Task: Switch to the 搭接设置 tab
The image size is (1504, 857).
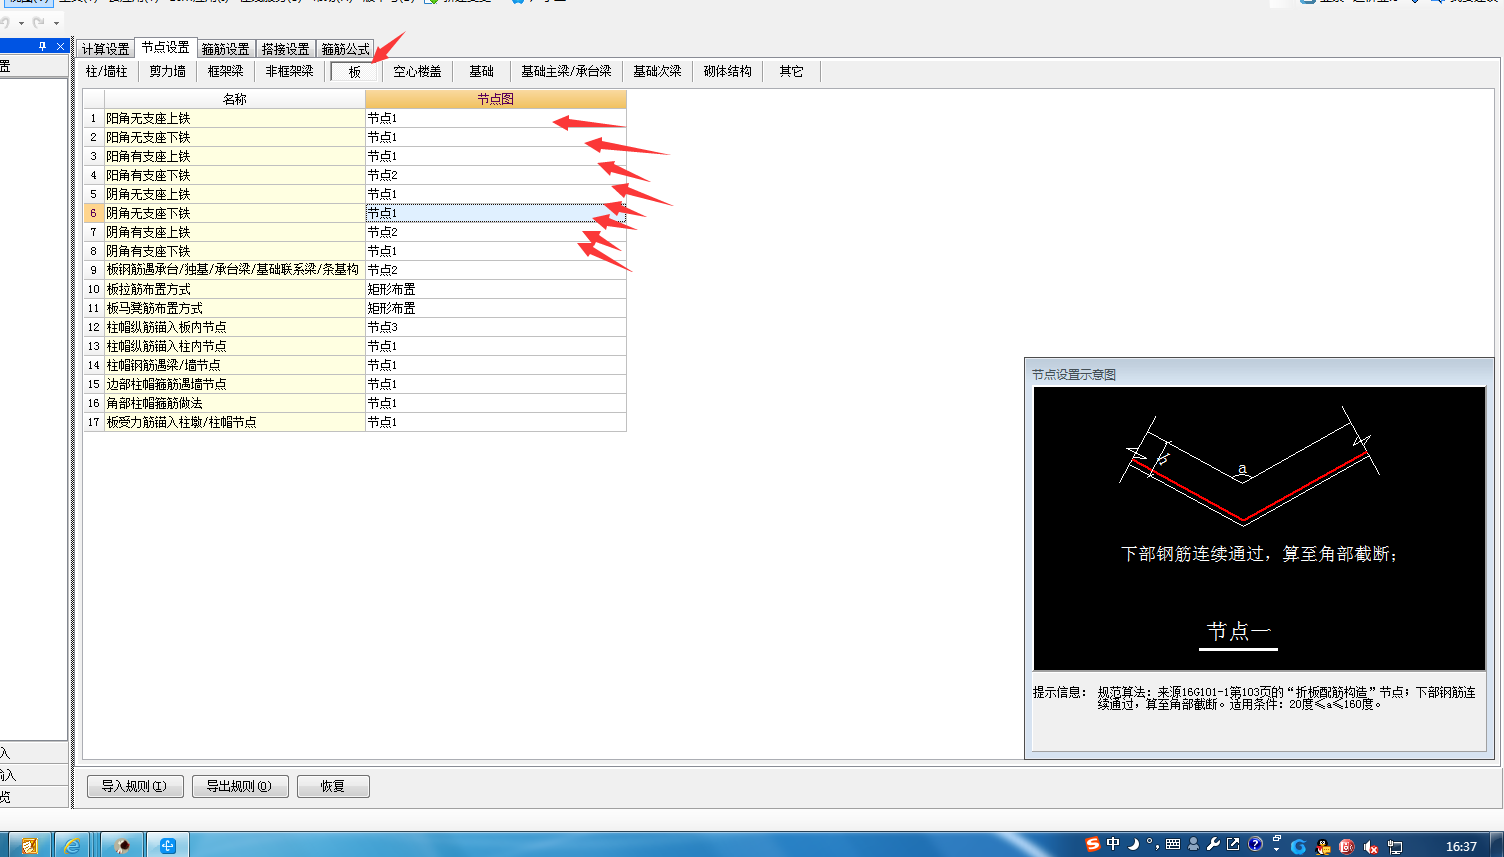Action: (285, 49)
